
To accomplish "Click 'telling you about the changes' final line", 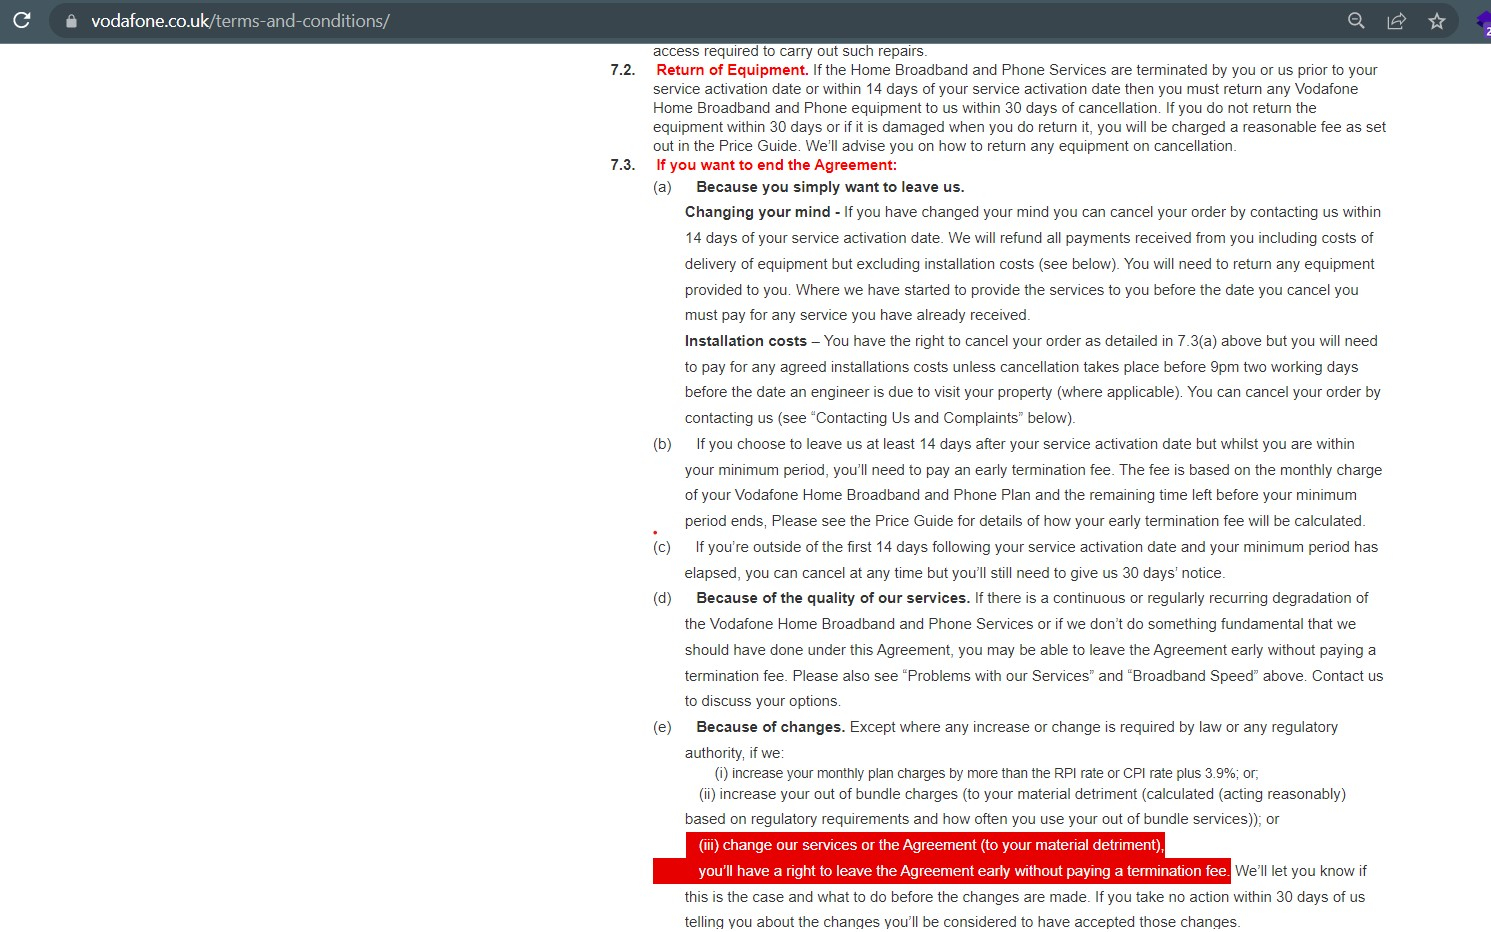I will [x=962, y=922].
